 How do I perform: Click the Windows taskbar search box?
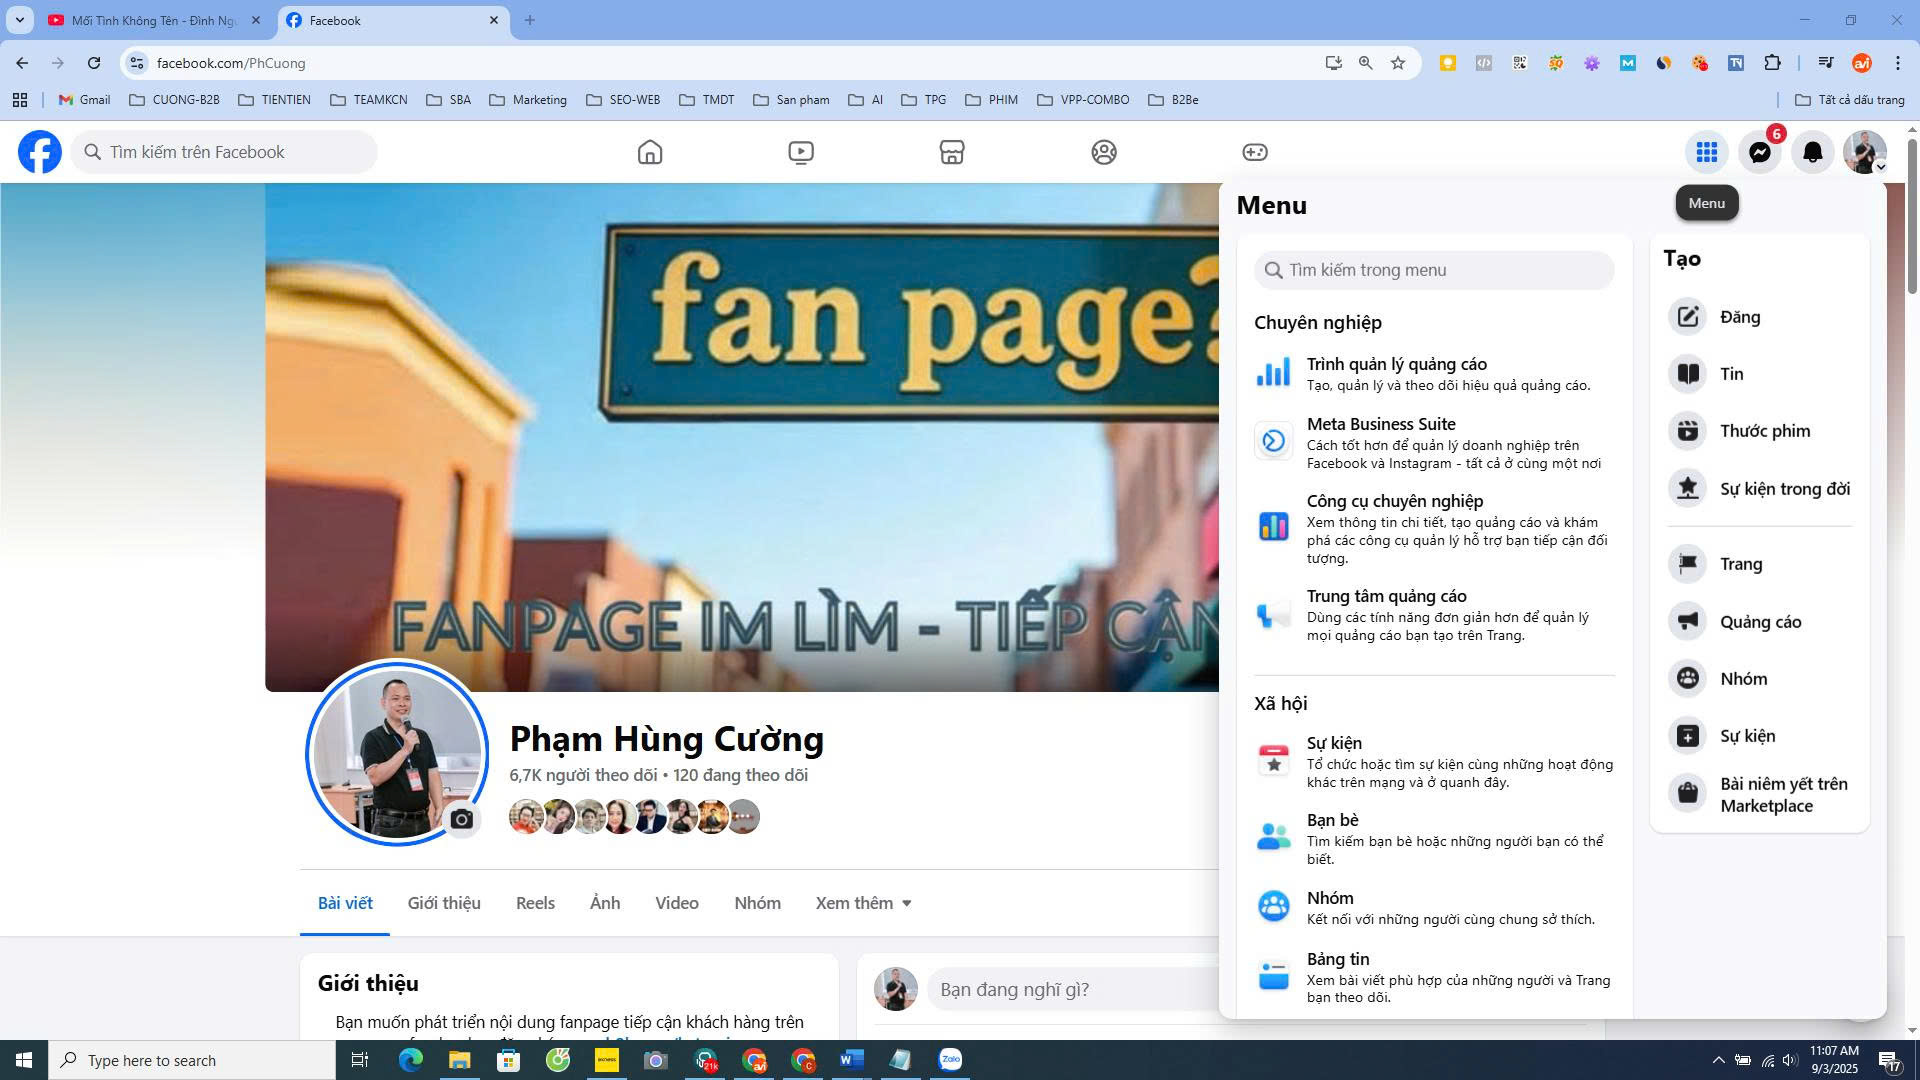click(x=192, y=1060)
